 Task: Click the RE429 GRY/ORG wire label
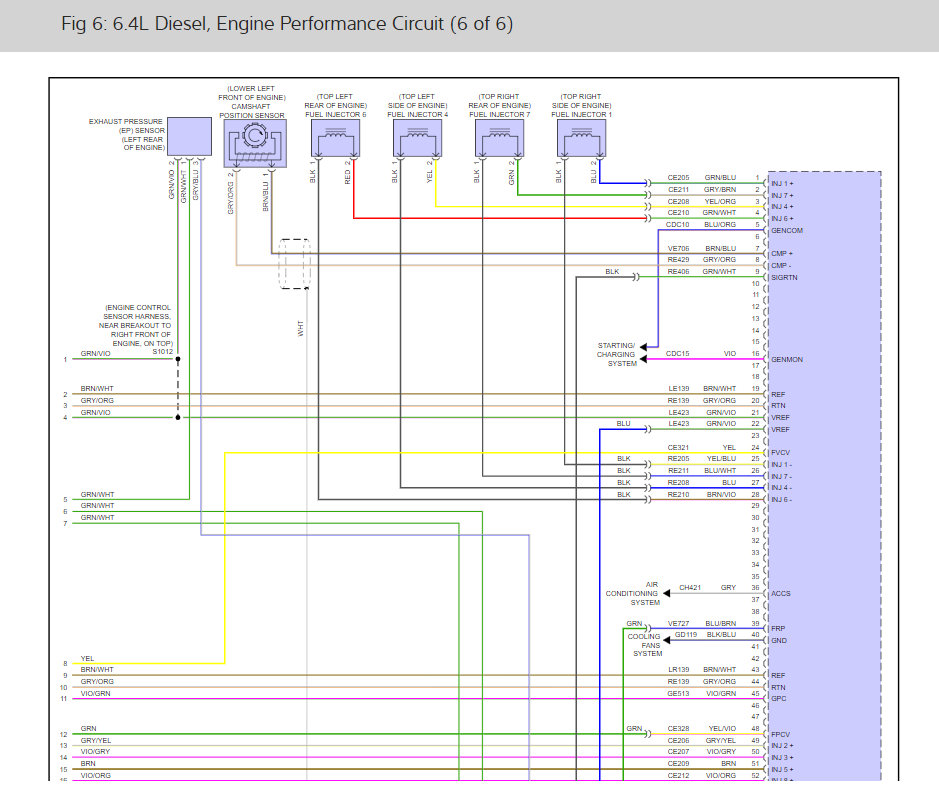click(702, 259)
